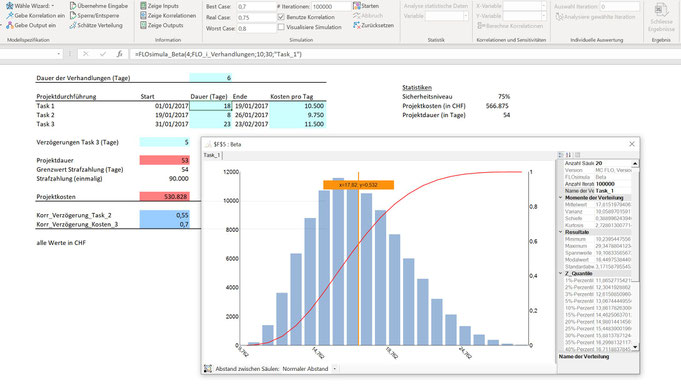Screen dimensions: 681x384
Task: Click Berechne Korrelationen
Action: [x=510, y=26]
